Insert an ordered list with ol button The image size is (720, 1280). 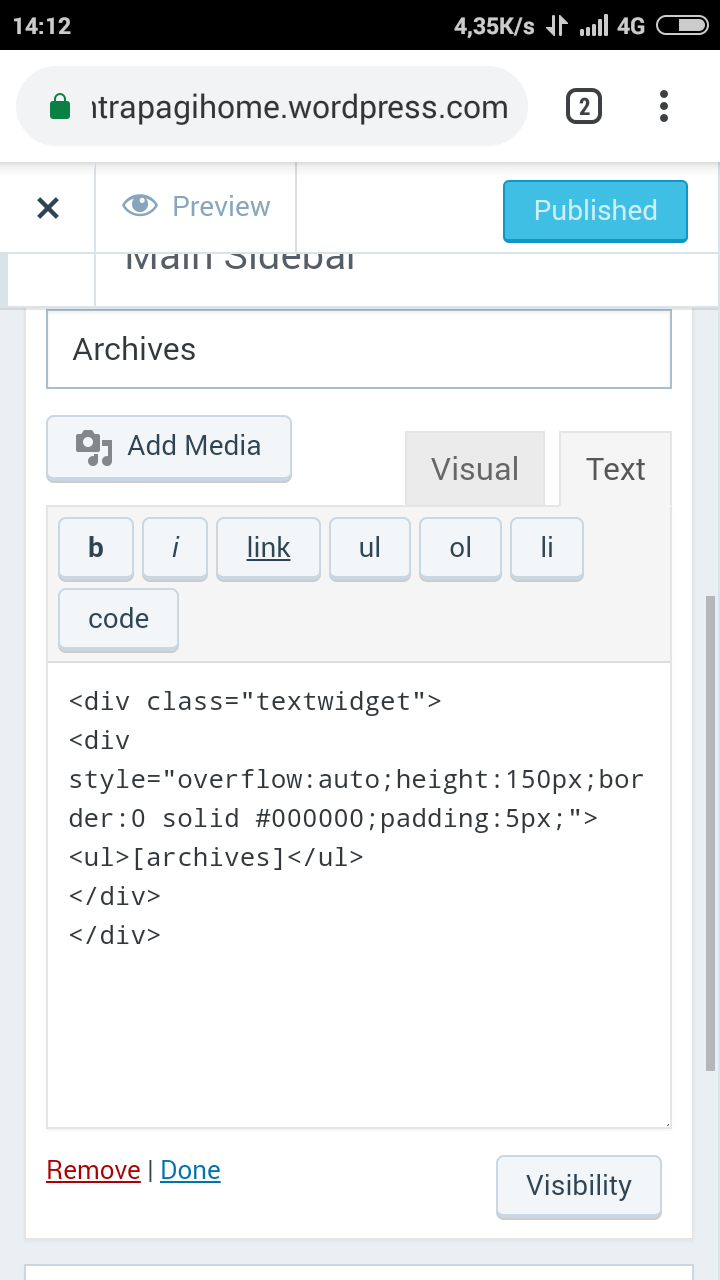click(x=460, y=548)
